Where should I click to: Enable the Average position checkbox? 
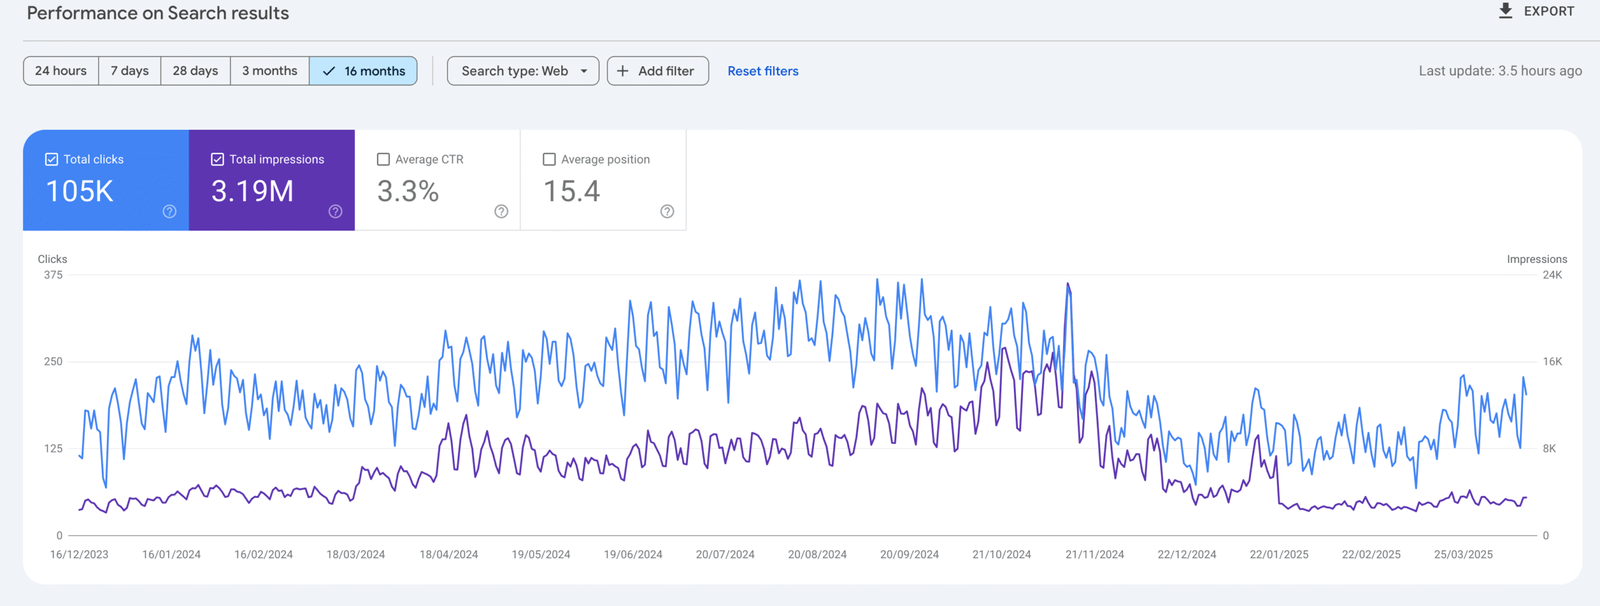click(549, 159)
